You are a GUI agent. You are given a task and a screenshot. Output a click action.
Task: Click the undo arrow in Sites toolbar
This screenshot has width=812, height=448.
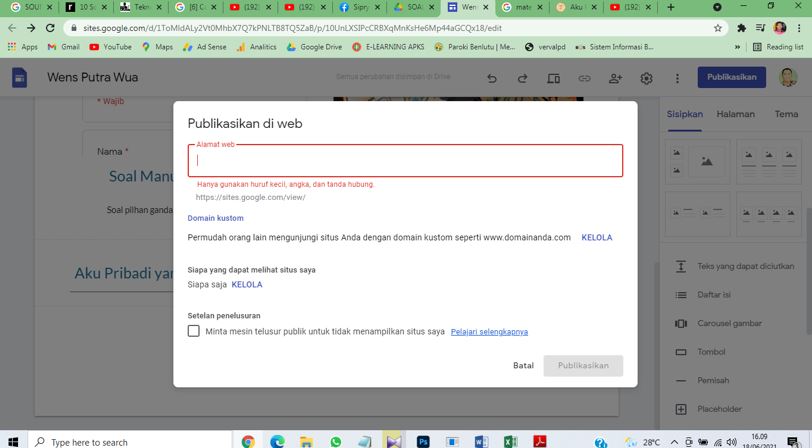point(491,78)
